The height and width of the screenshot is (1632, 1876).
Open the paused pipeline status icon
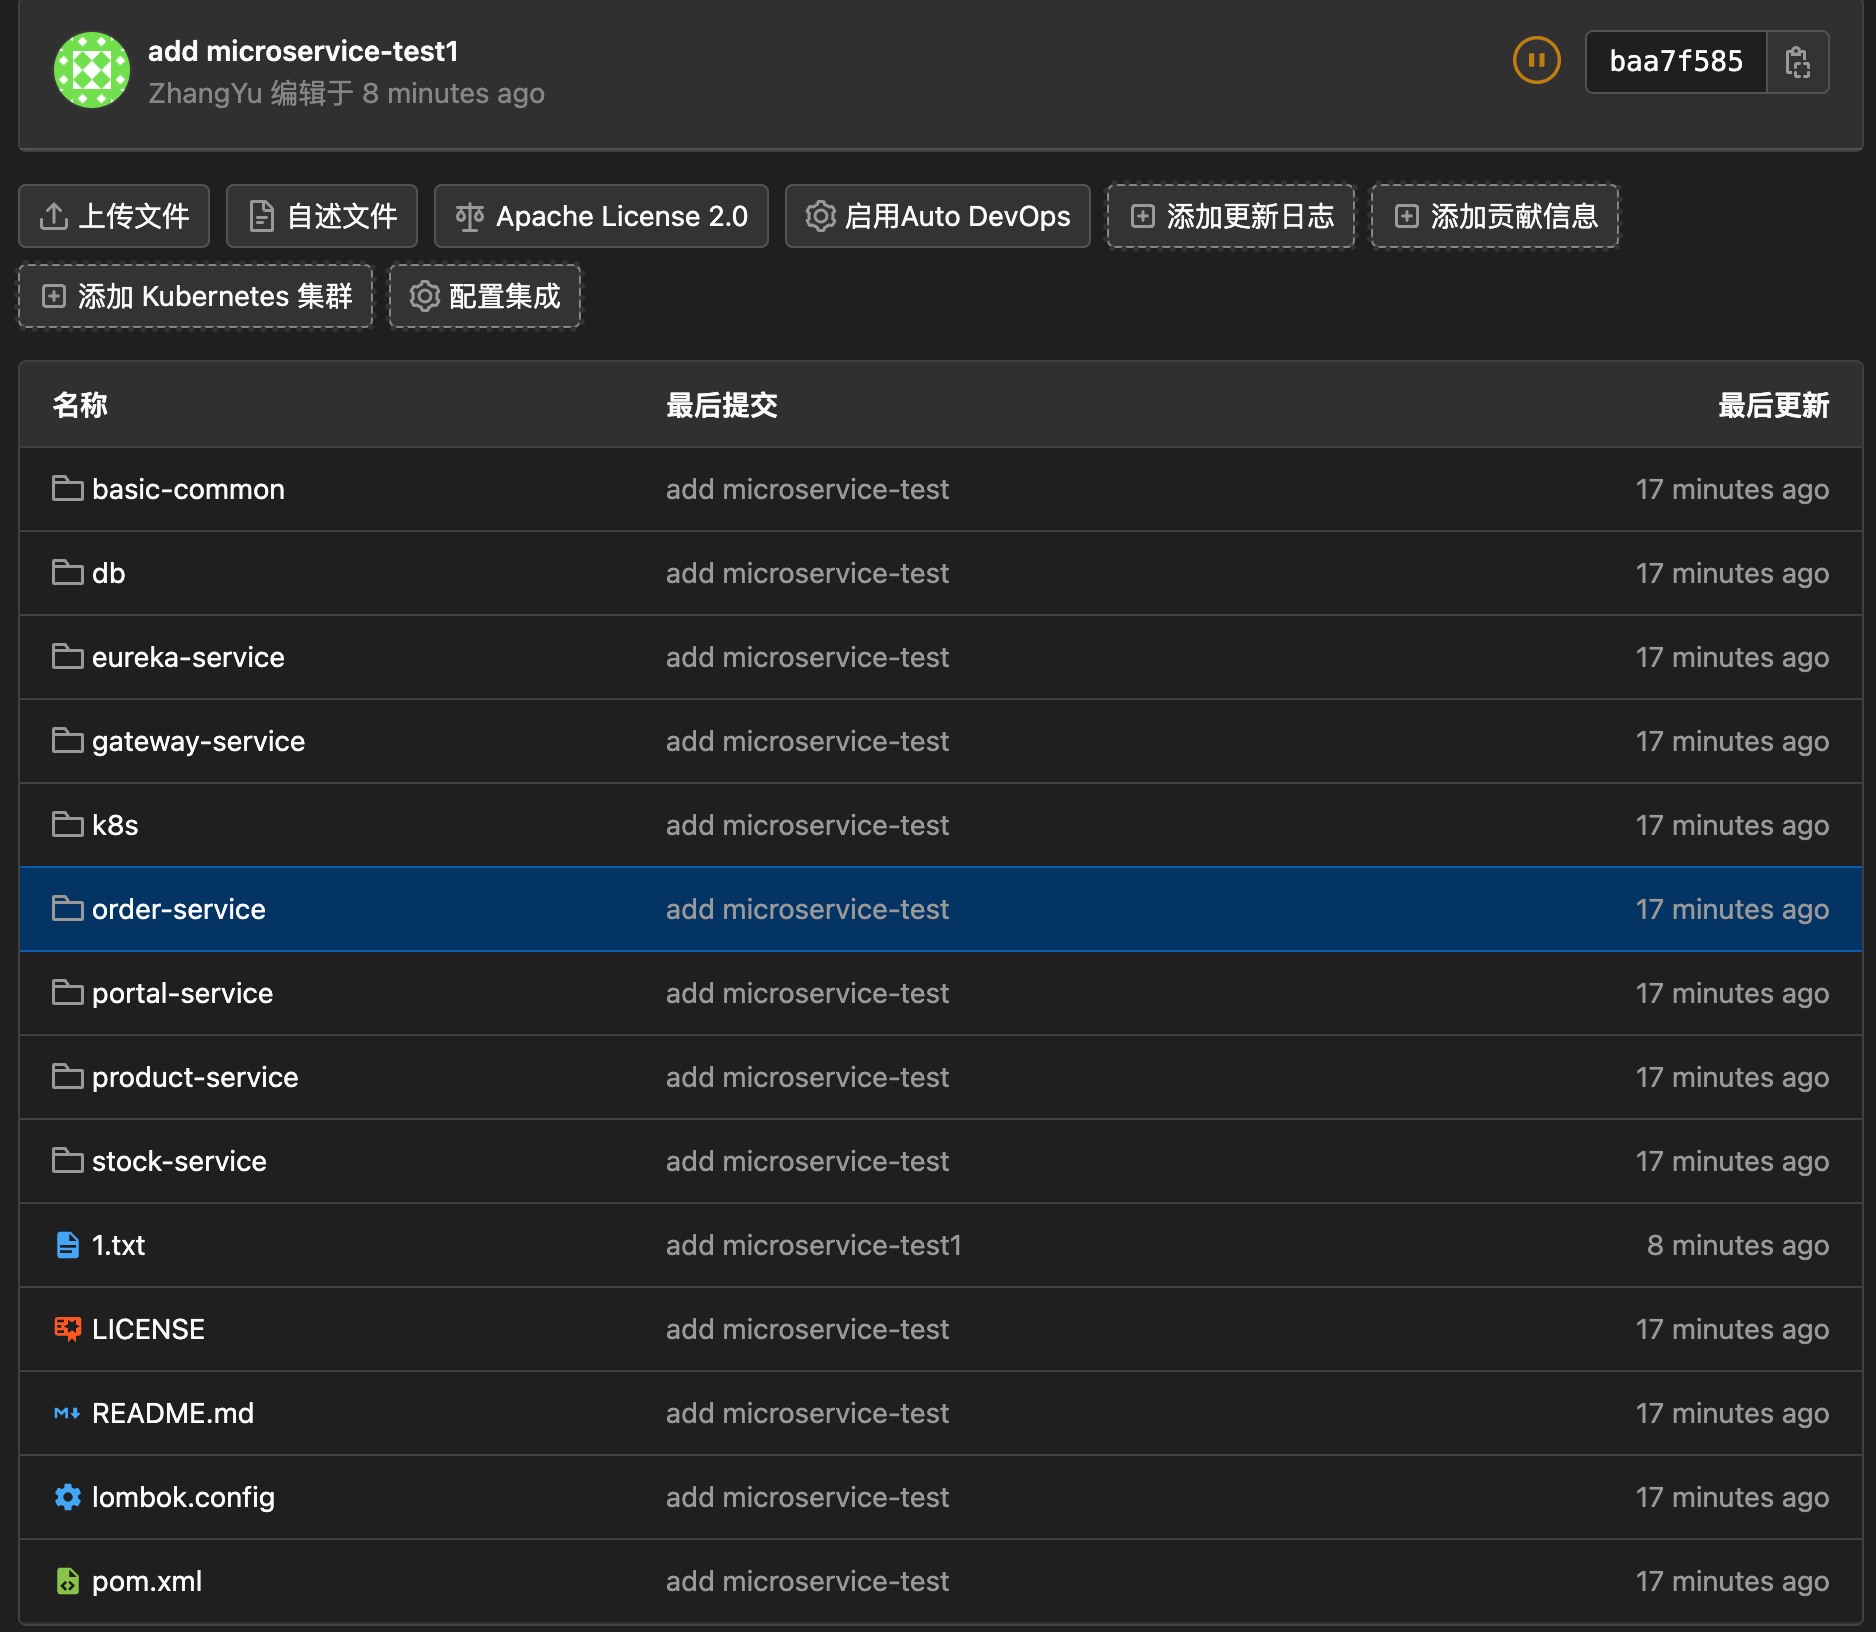click(x=1536, y=61)
